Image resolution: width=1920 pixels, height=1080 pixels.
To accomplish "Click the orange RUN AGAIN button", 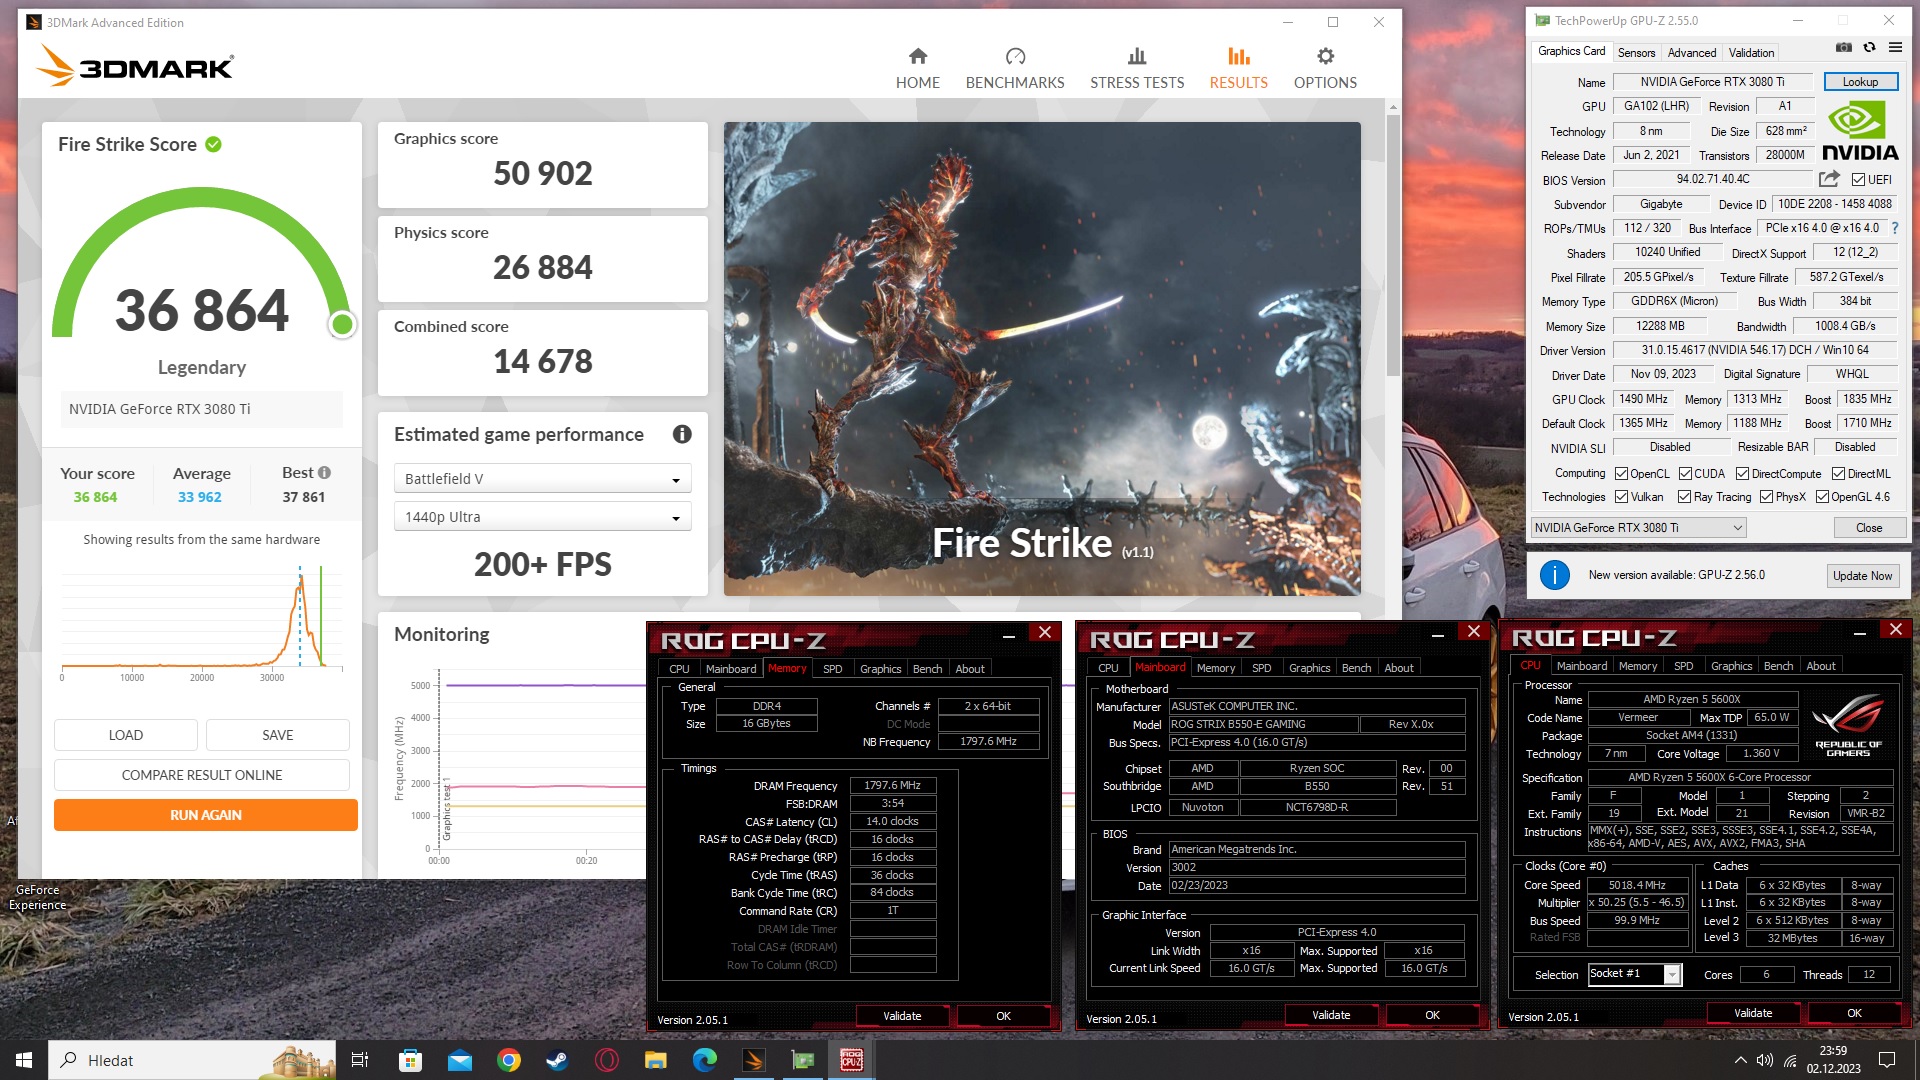I will 206,815.
